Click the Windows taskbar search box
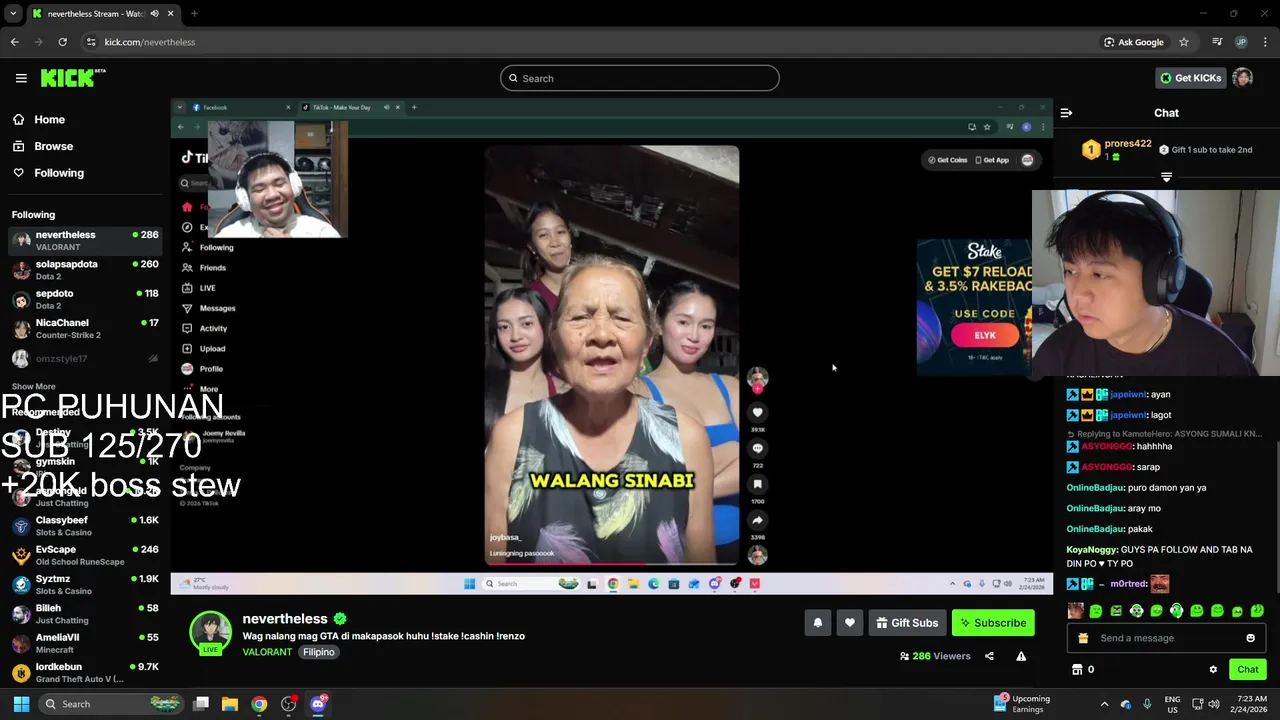The image size is (1280, 720). 111,704
